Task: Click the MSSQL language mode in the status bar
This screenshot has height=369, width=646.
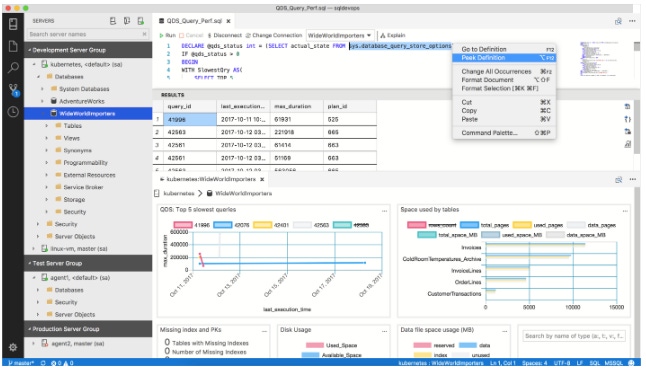Action: click(613, 363)
